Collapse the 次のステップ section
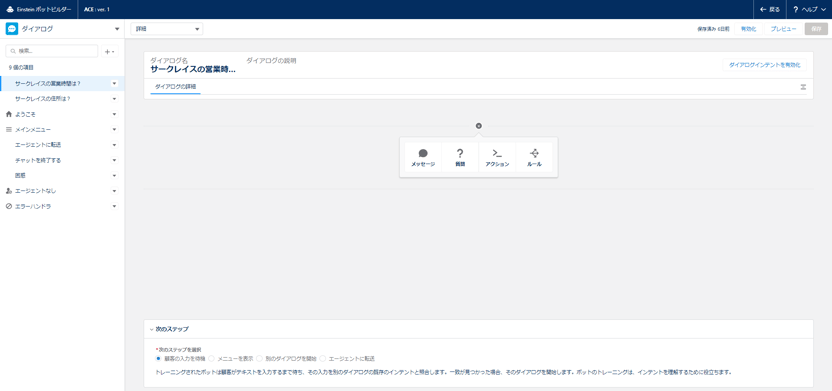Viewport: 832px width, 391px height. [x=152, y=329]
